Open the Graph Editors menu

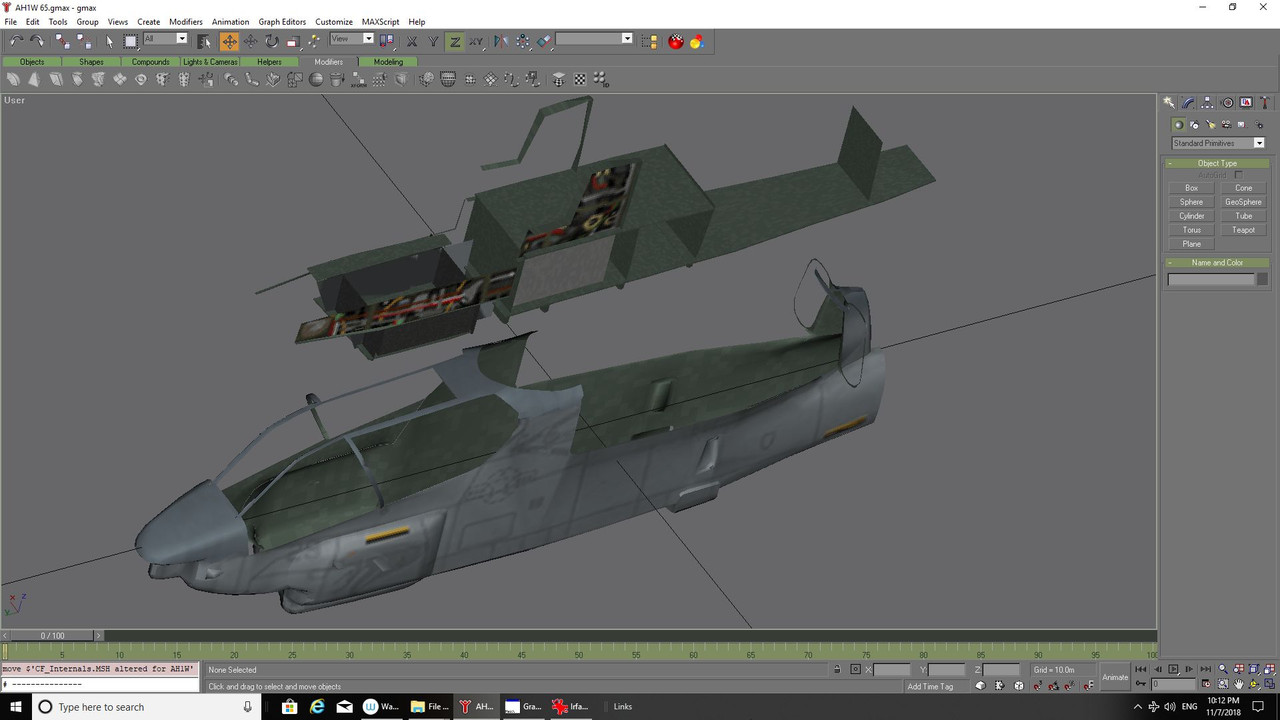pos(282,22)
